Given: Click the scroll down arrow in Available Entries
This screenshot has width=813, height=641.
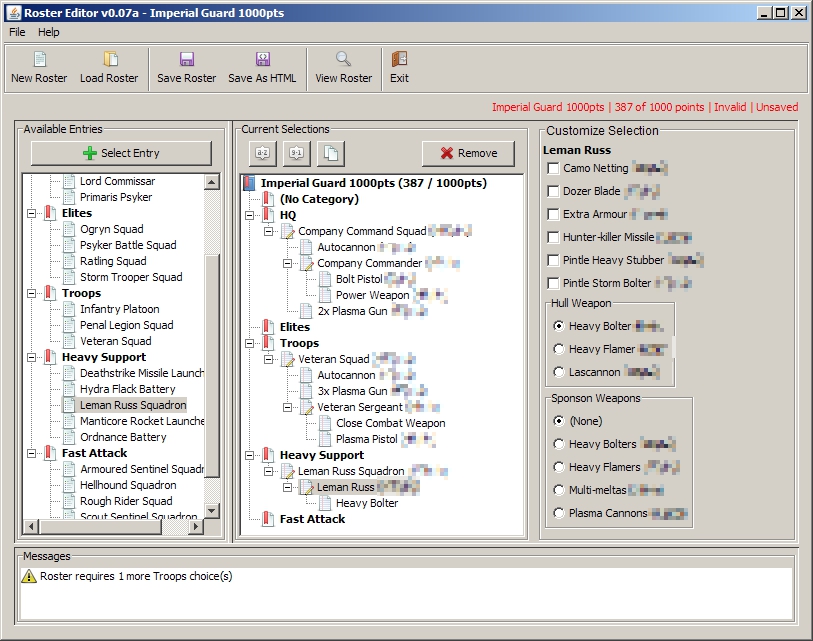Looking at the screenshot, I should pyautogui.click(x=212, y=511).
